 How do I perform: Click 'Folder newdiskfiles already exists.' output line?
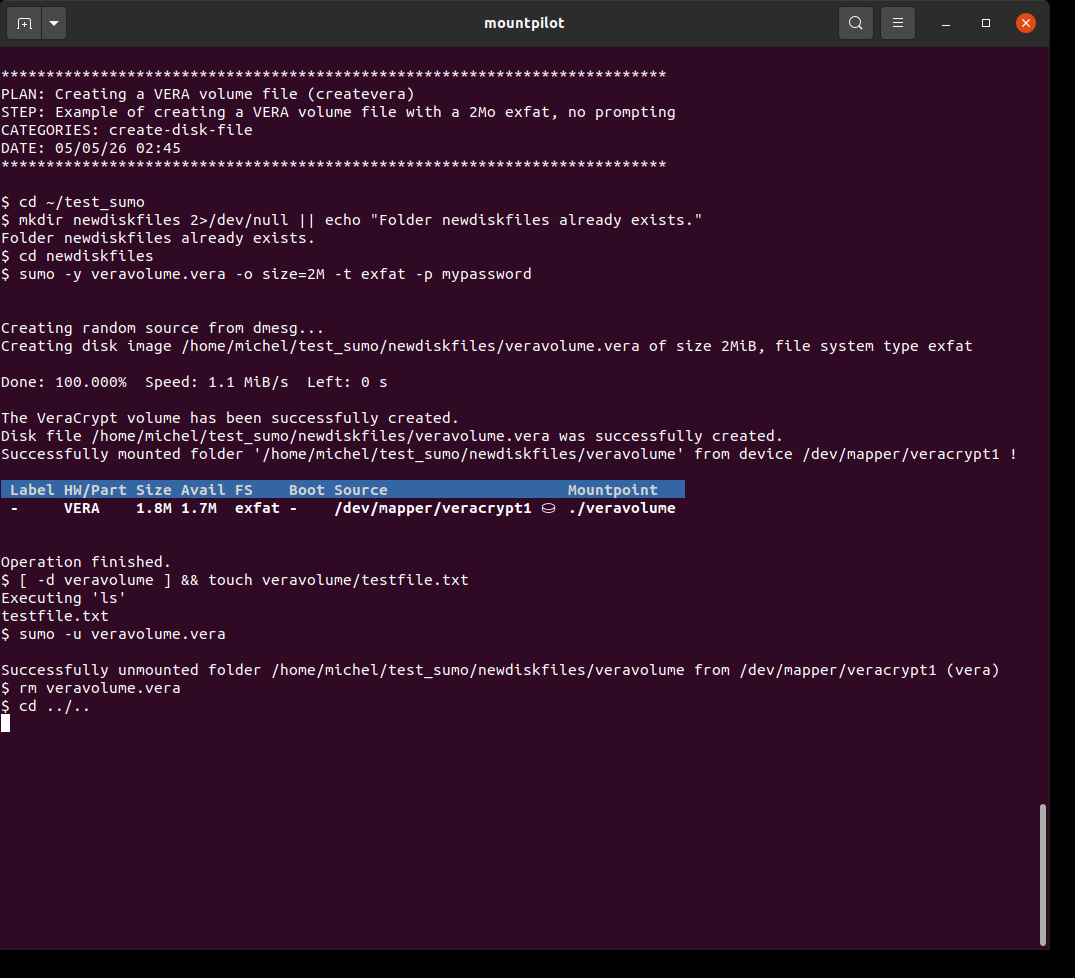tap(158, 238)
